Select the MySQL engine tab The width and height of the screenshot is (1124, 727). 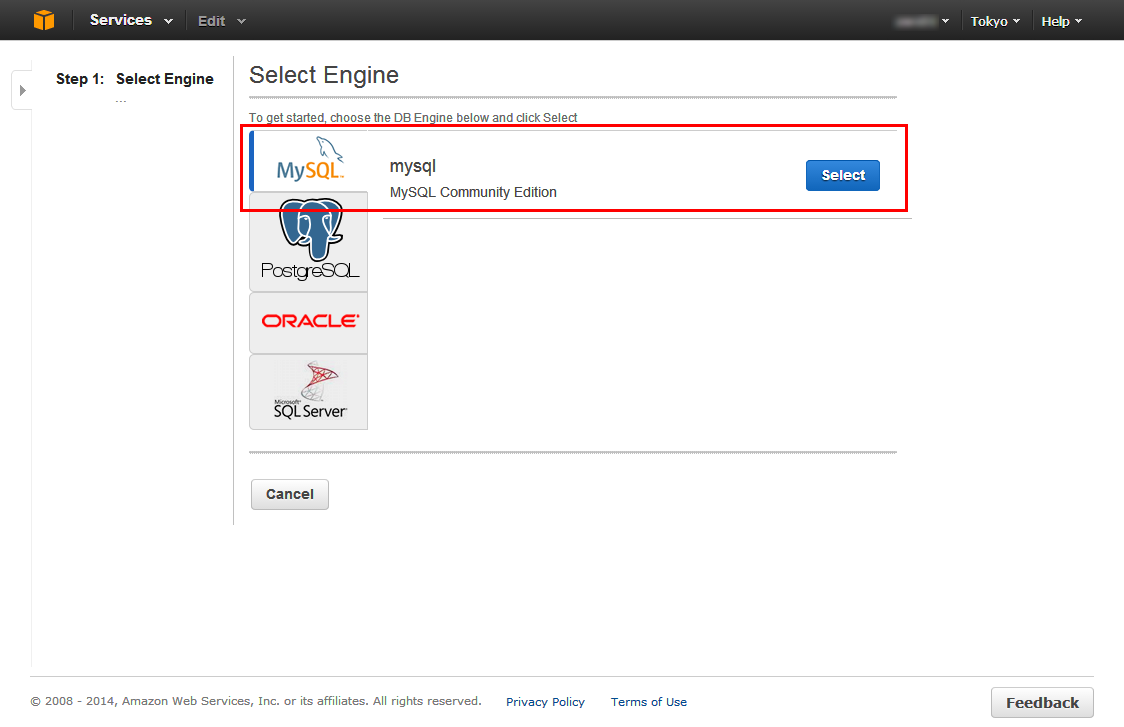coord(309,161)
